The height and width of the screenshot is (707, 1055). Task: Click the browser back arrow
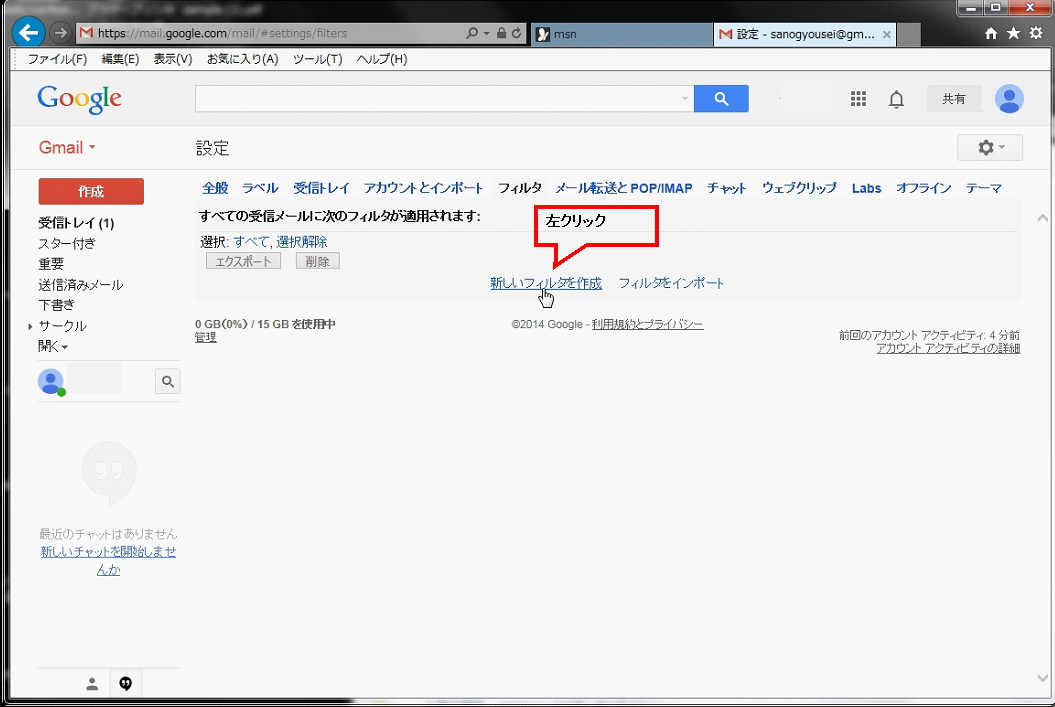[x=27, y=32]
